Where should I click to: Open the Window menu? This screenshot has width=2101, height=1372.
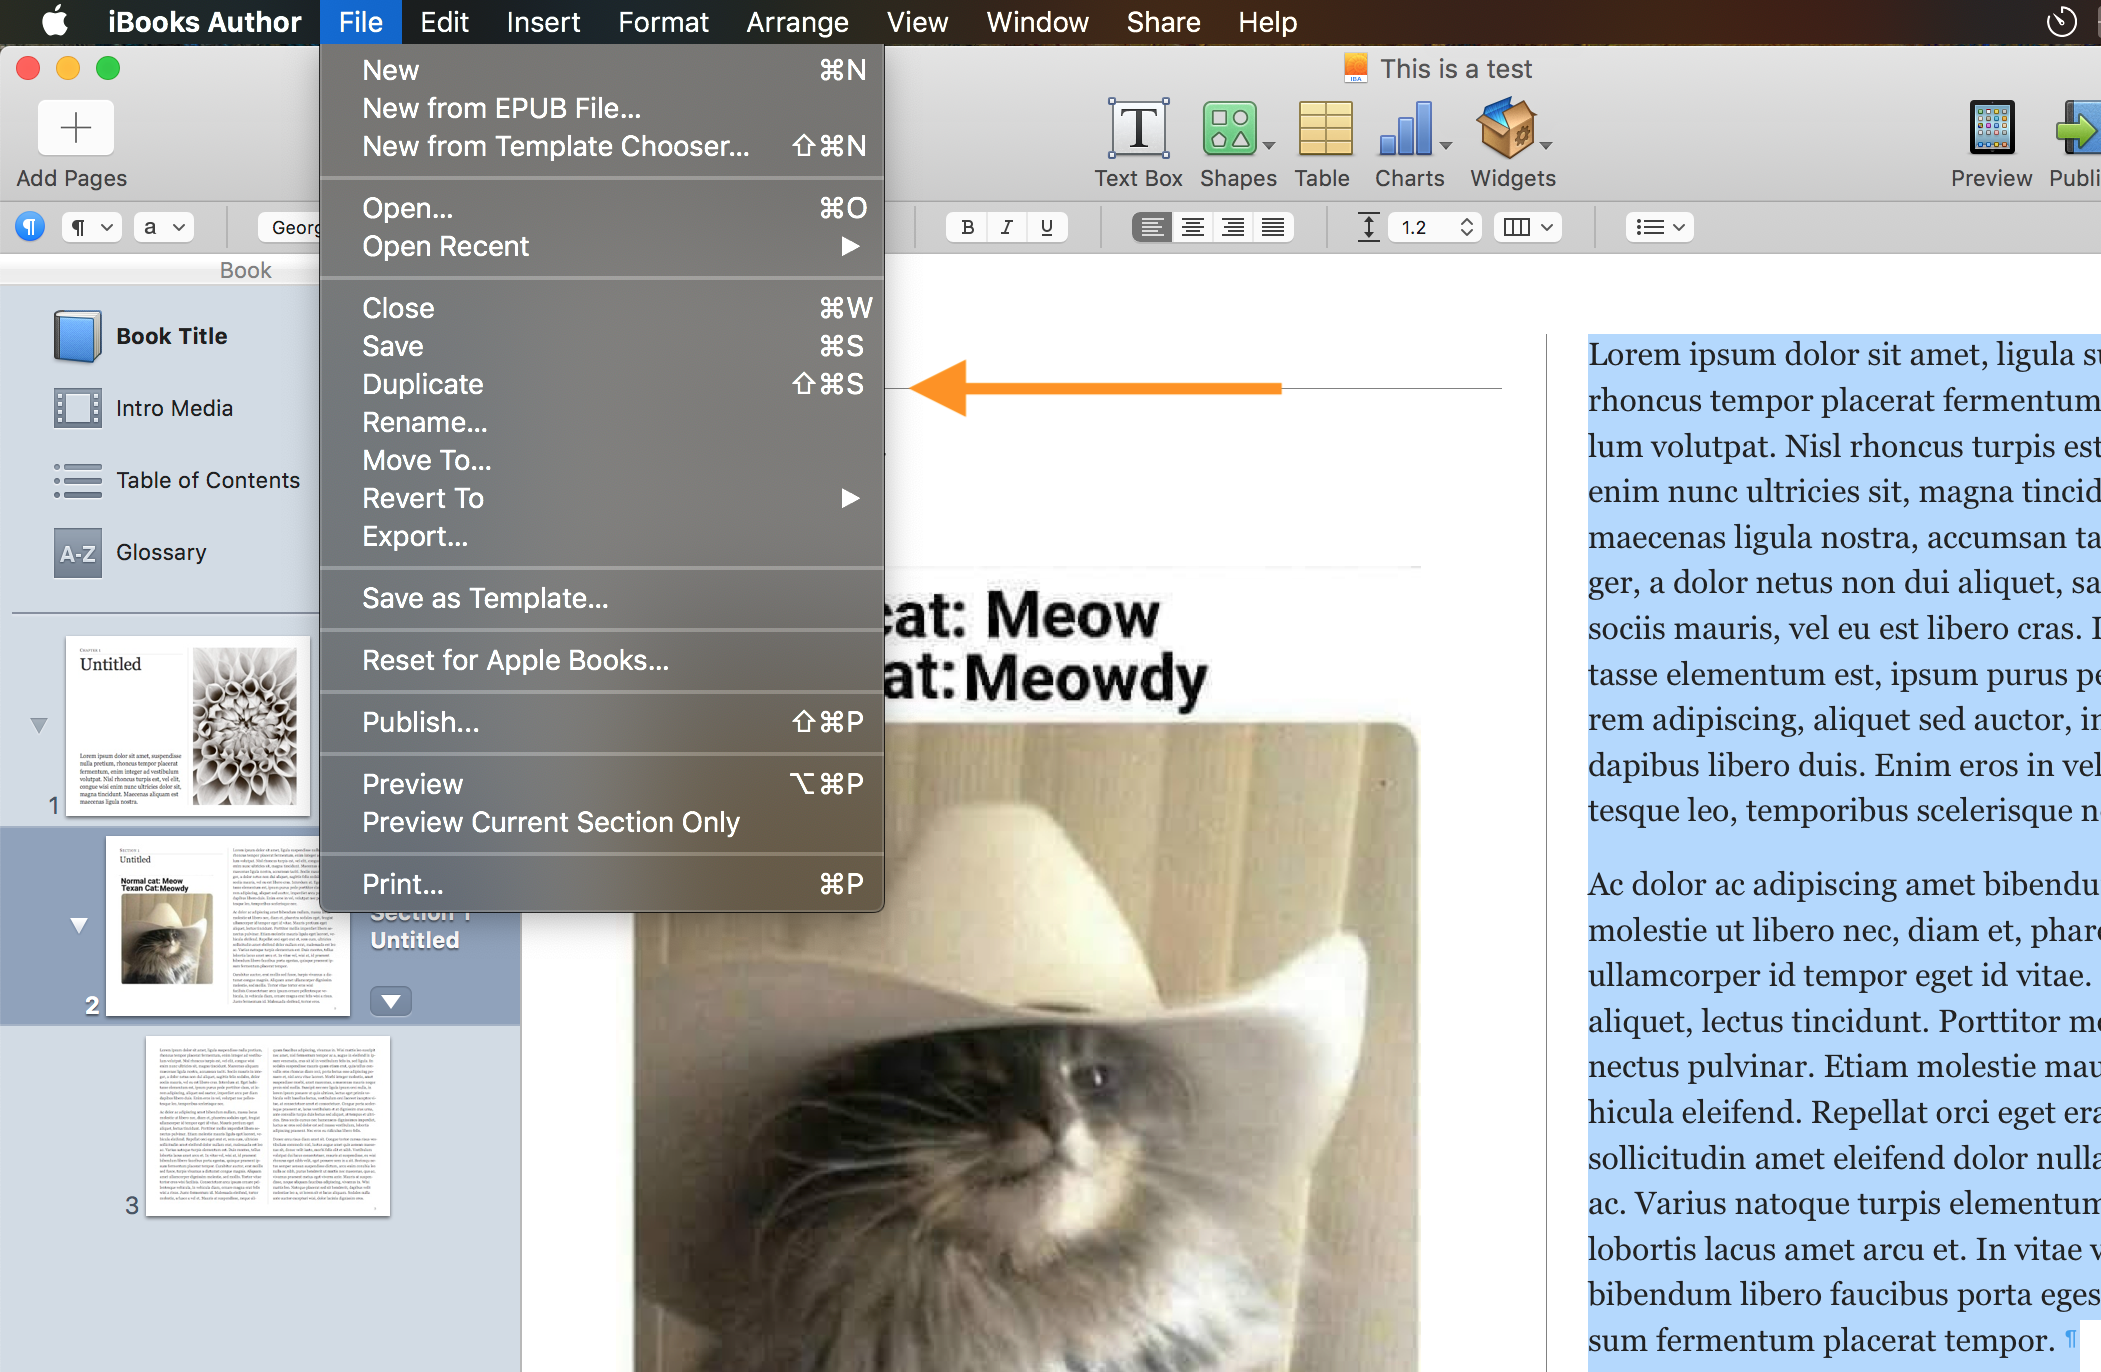[1037, 22]
